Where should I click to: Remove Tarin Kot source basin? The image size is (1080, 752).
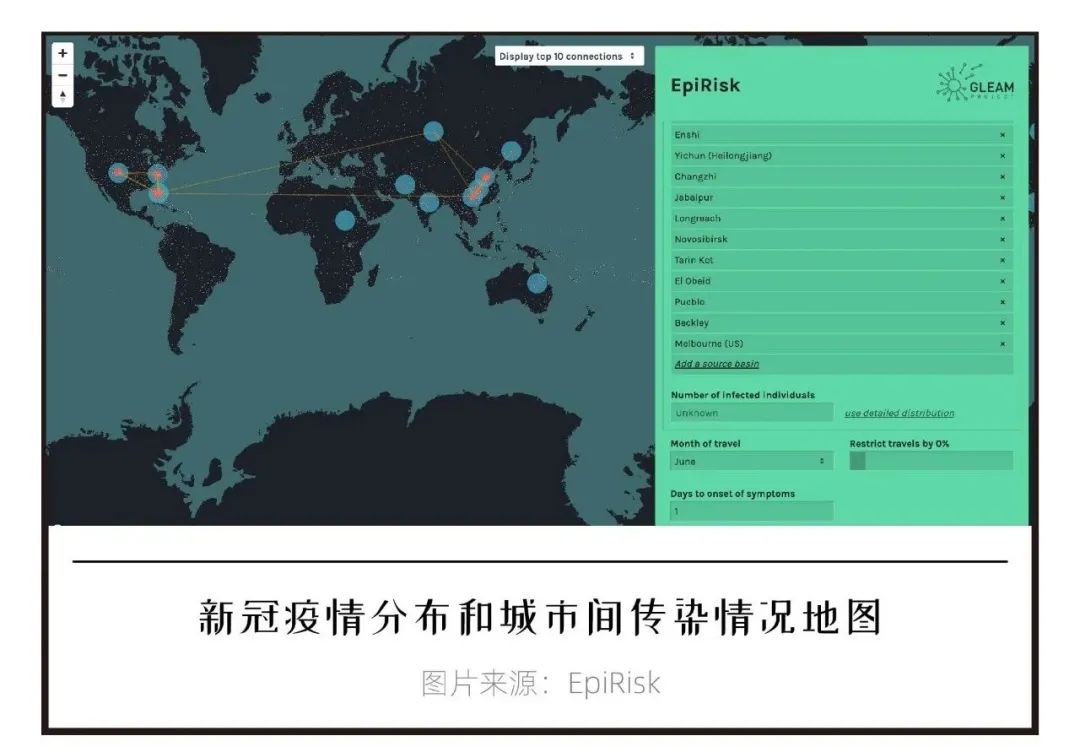click(x=1002, y=260)
